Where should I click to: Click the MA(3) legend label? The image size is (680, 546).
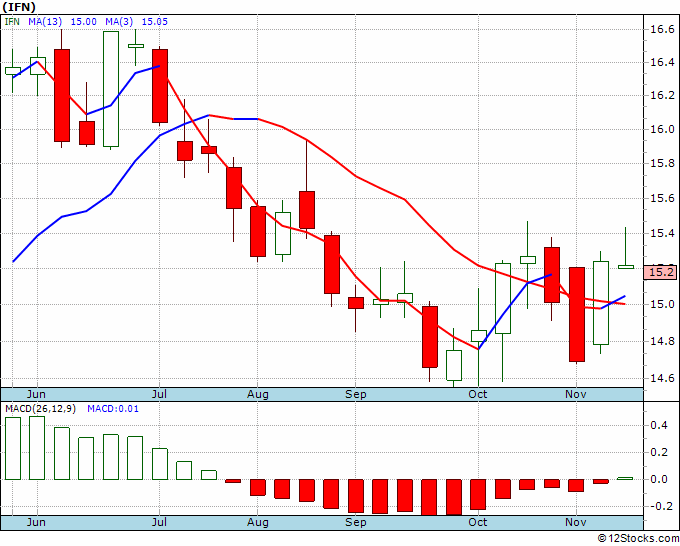pyautogui.click(x=119, y=22)
